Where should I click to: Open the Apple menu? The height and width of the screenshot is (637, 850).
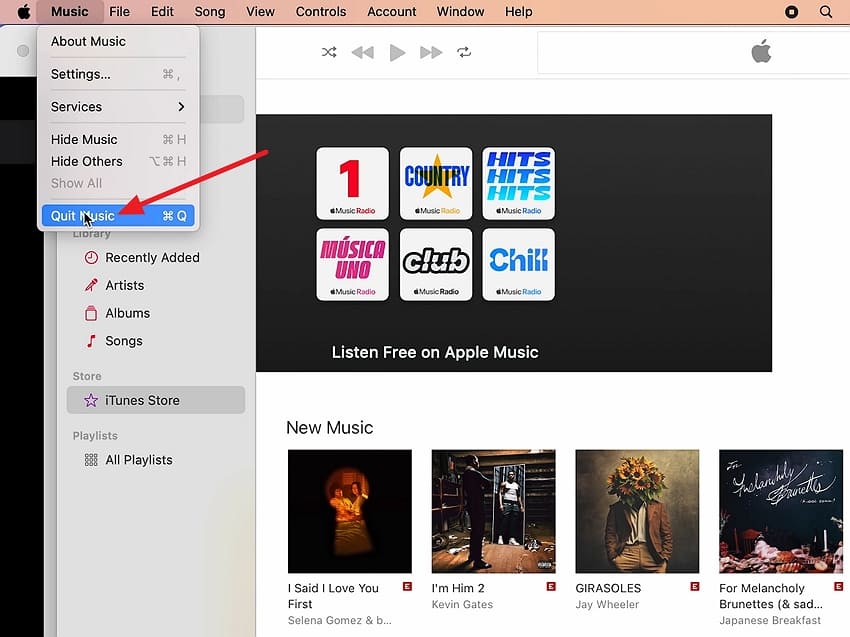click(24, 11)
